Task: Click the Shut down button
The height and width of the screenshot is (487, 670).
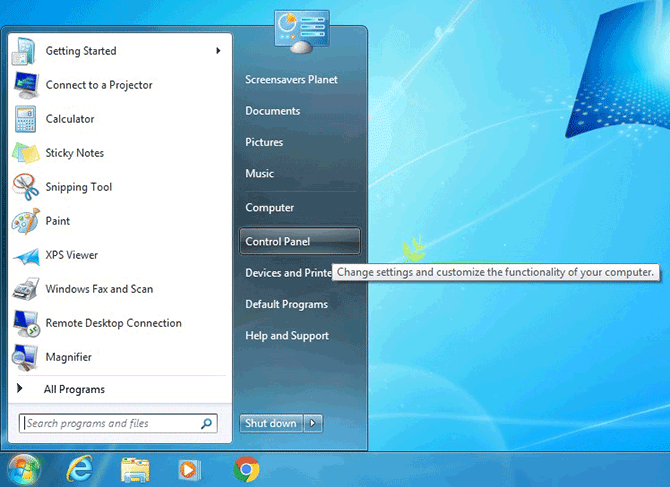Action: tap(271, 423)
